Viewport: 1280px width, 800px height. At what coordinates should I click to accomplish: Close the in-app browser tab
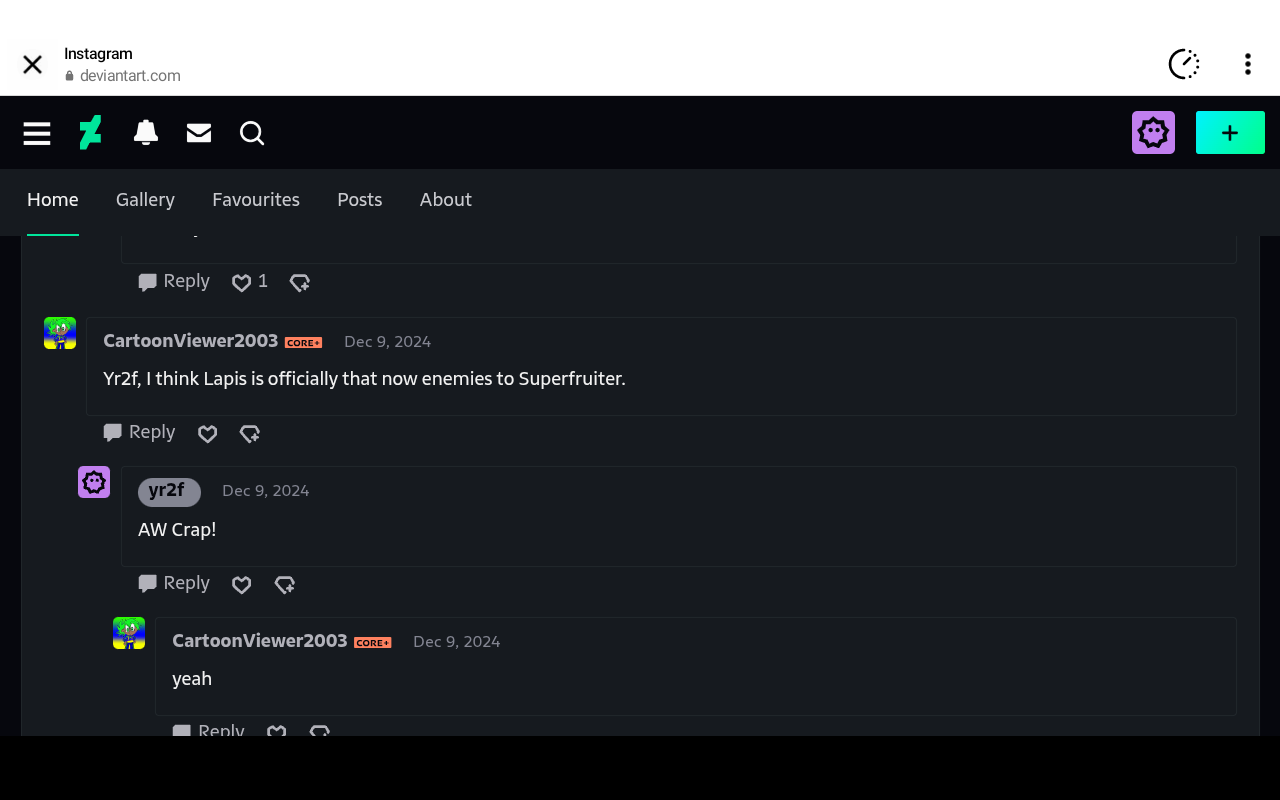32,64
